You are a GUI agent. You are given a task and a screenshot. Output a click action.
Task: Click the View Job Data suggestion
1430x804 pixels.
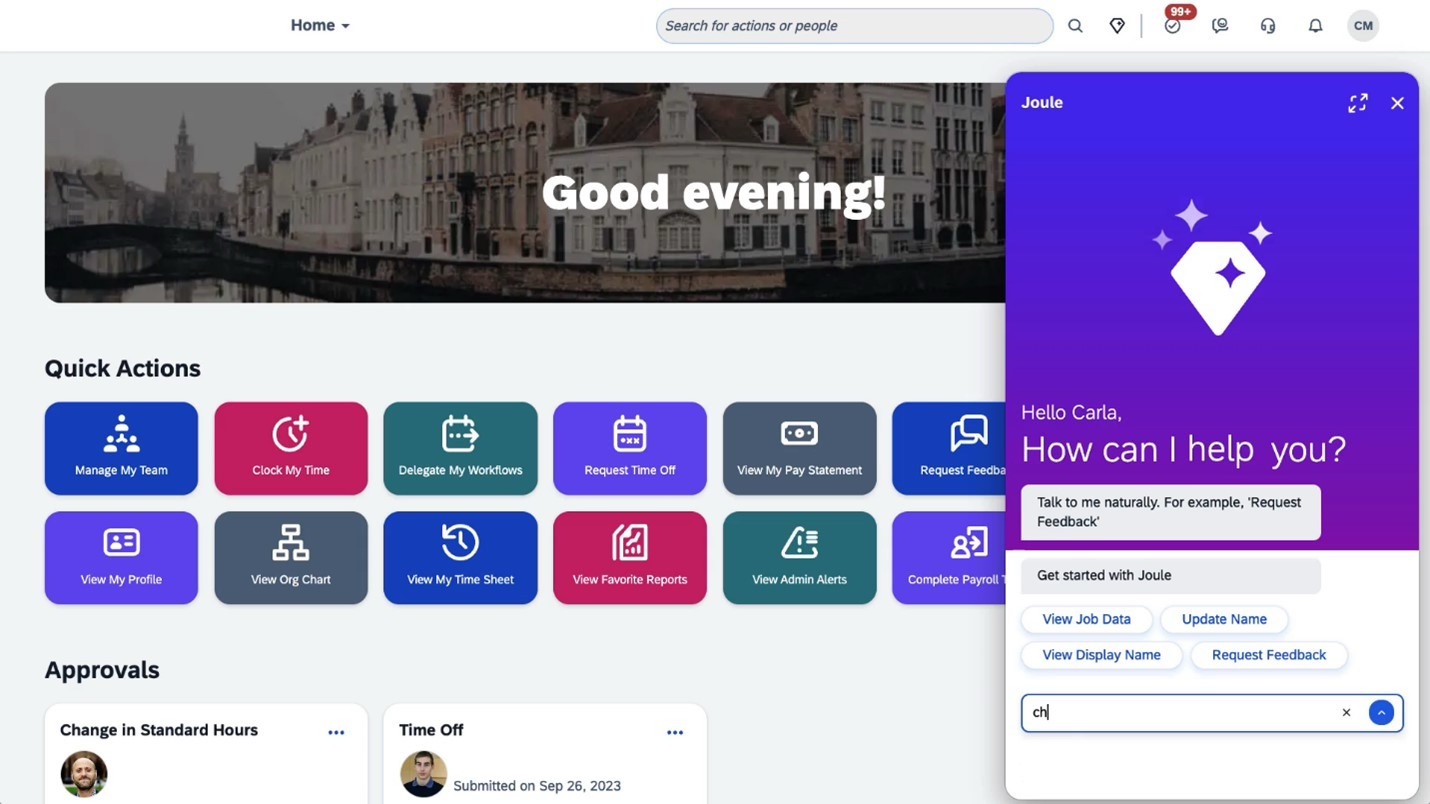[1086, 619]
